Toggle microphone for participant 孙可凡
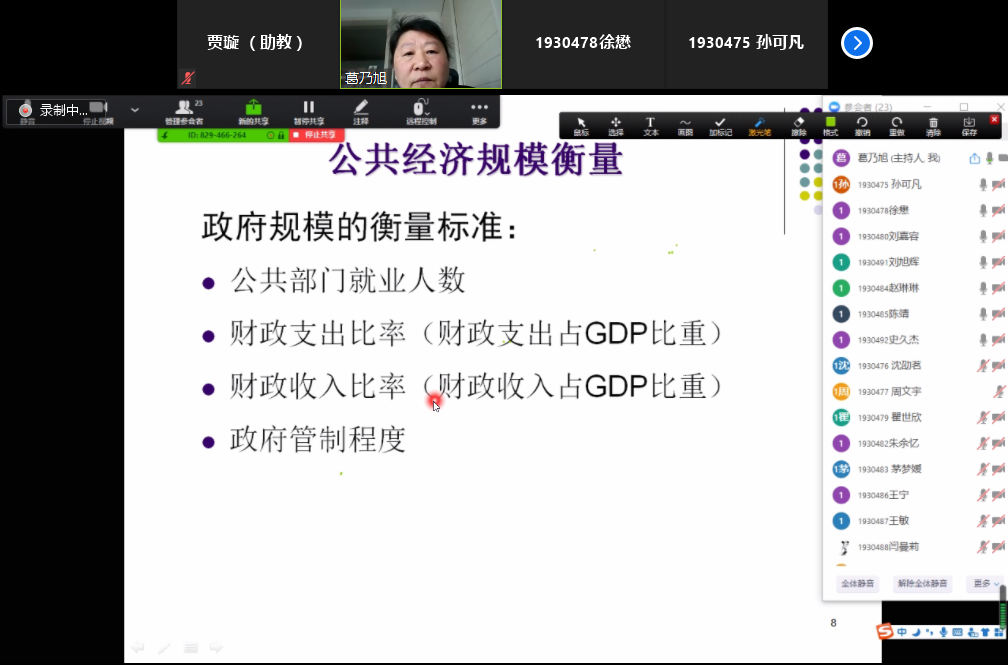Screen dimensions: 1008x665 click(x=983, y=184)
